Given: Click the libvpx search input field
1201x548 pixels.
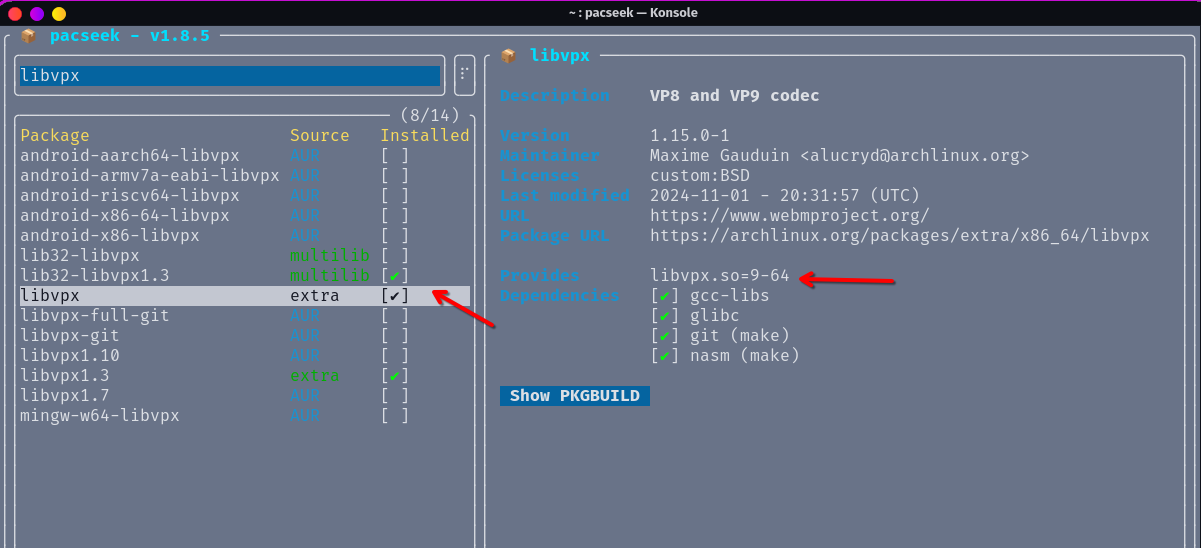Looking at the screenshot, I should click(229, 76).
